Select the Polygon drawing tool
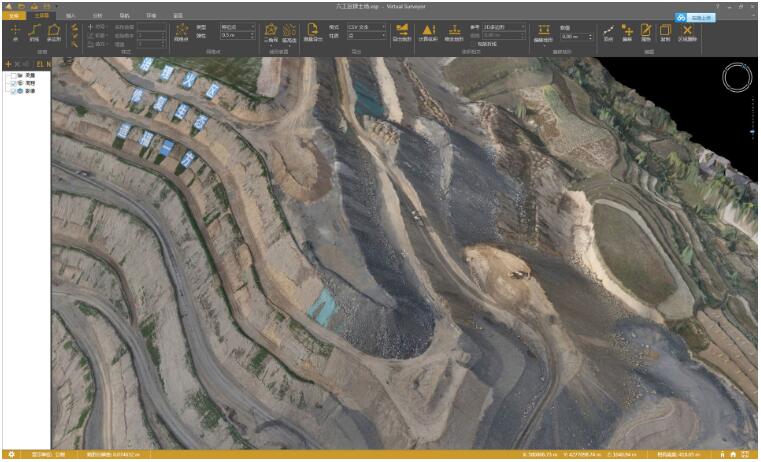 coord(53,35)
